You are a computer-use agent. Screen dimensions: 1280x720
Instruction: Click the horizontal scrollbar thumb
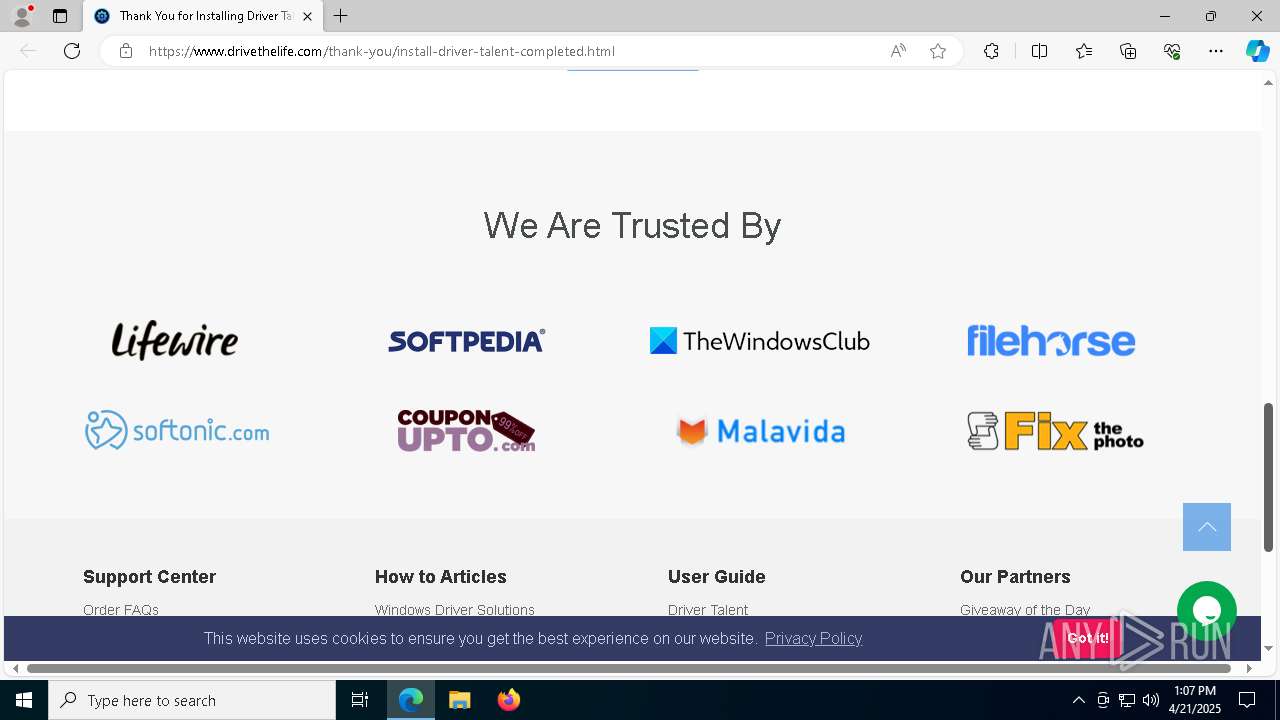(x=630, y=668)
